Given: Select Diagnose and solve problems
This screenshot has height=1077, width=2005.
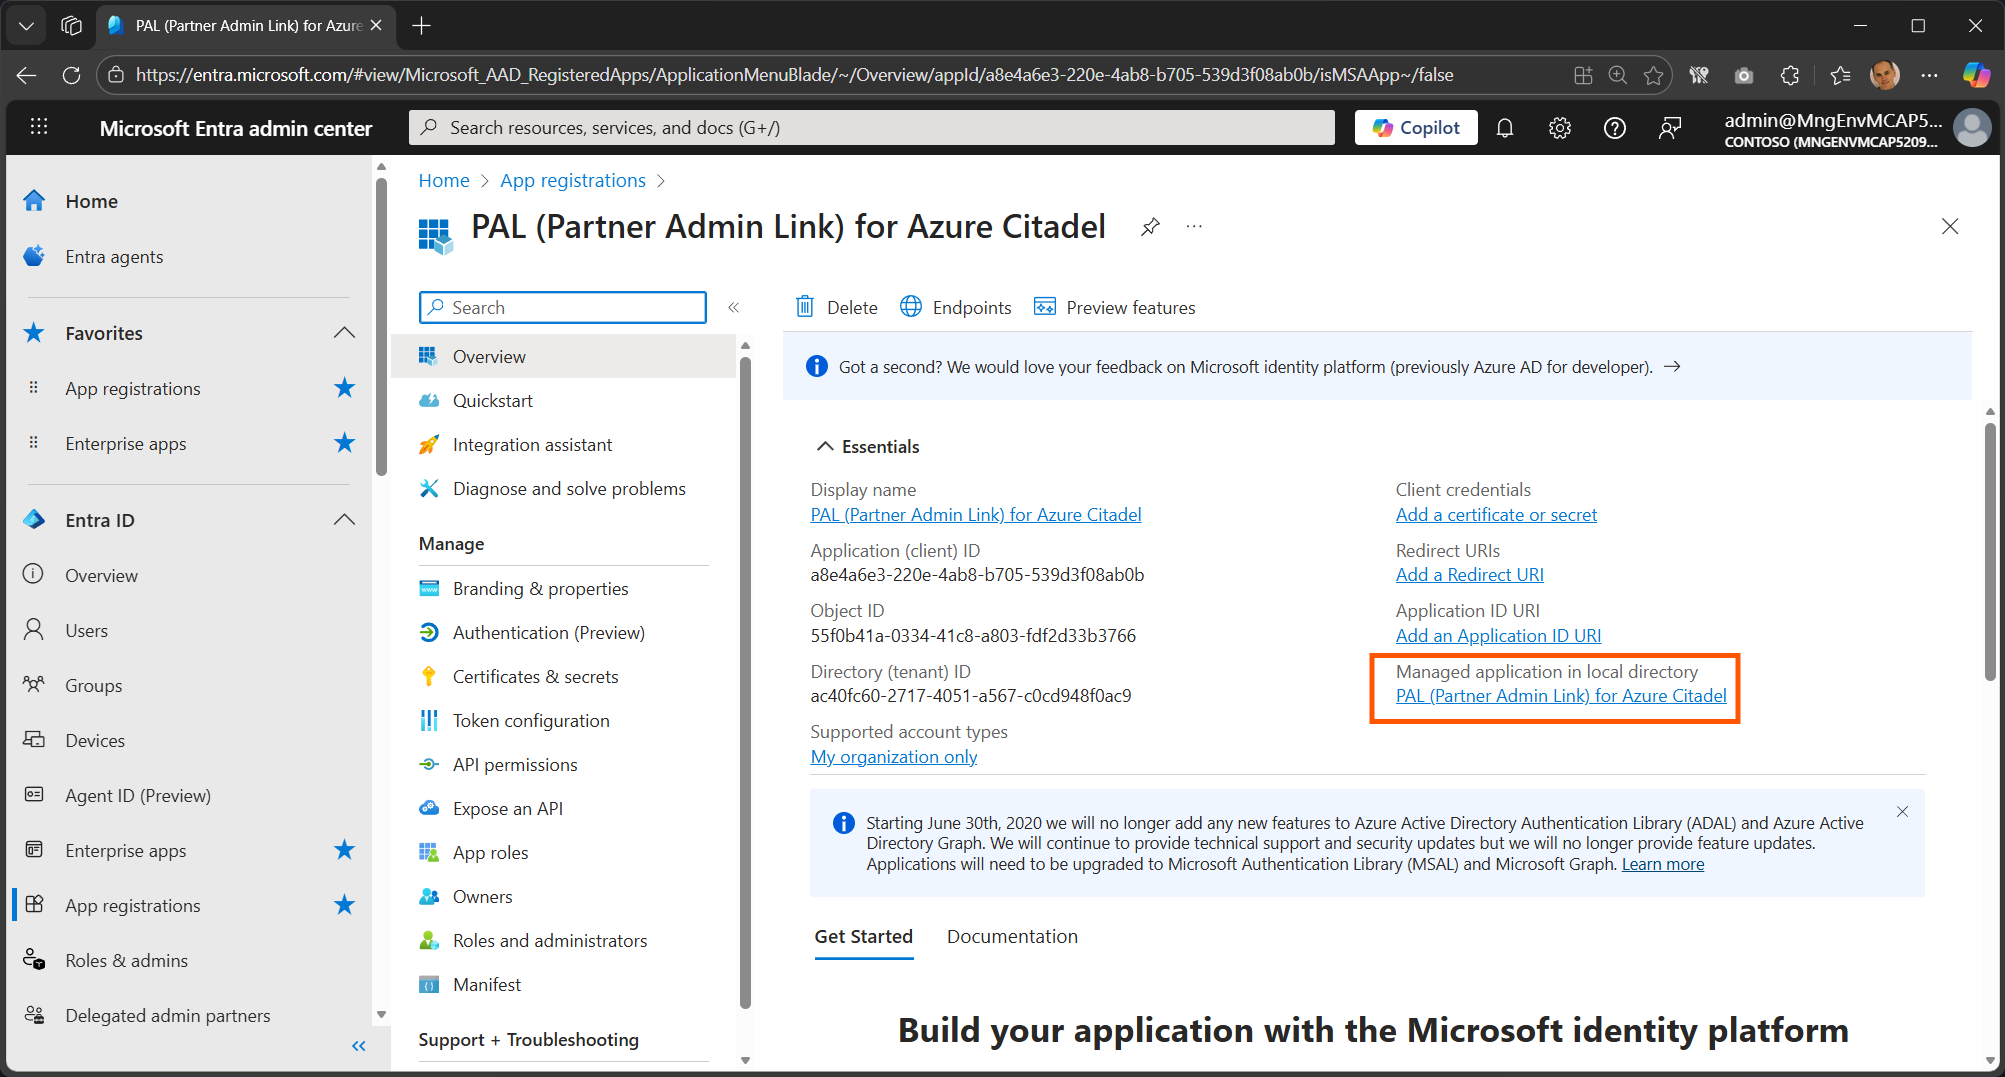Looking at the screenshot, I should point(569,488).
